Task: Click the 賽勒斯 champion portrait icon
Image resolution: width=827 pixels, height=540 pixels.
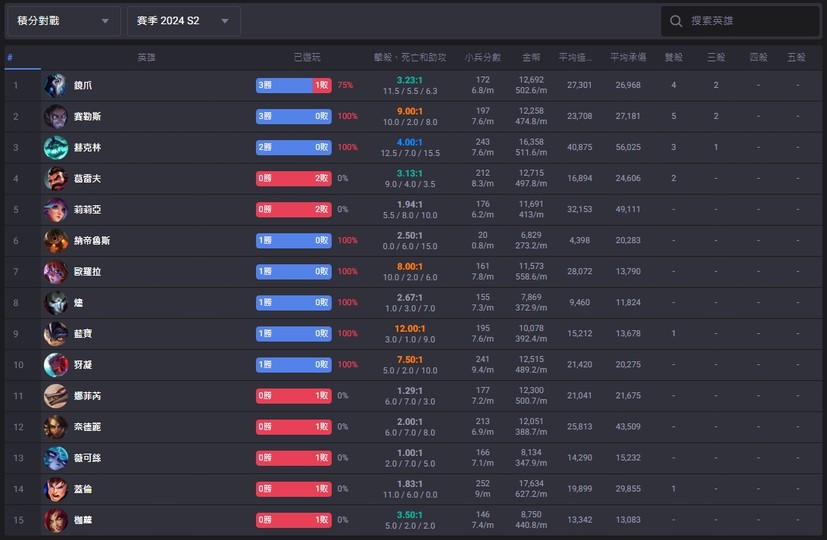Action: [56, 117]
